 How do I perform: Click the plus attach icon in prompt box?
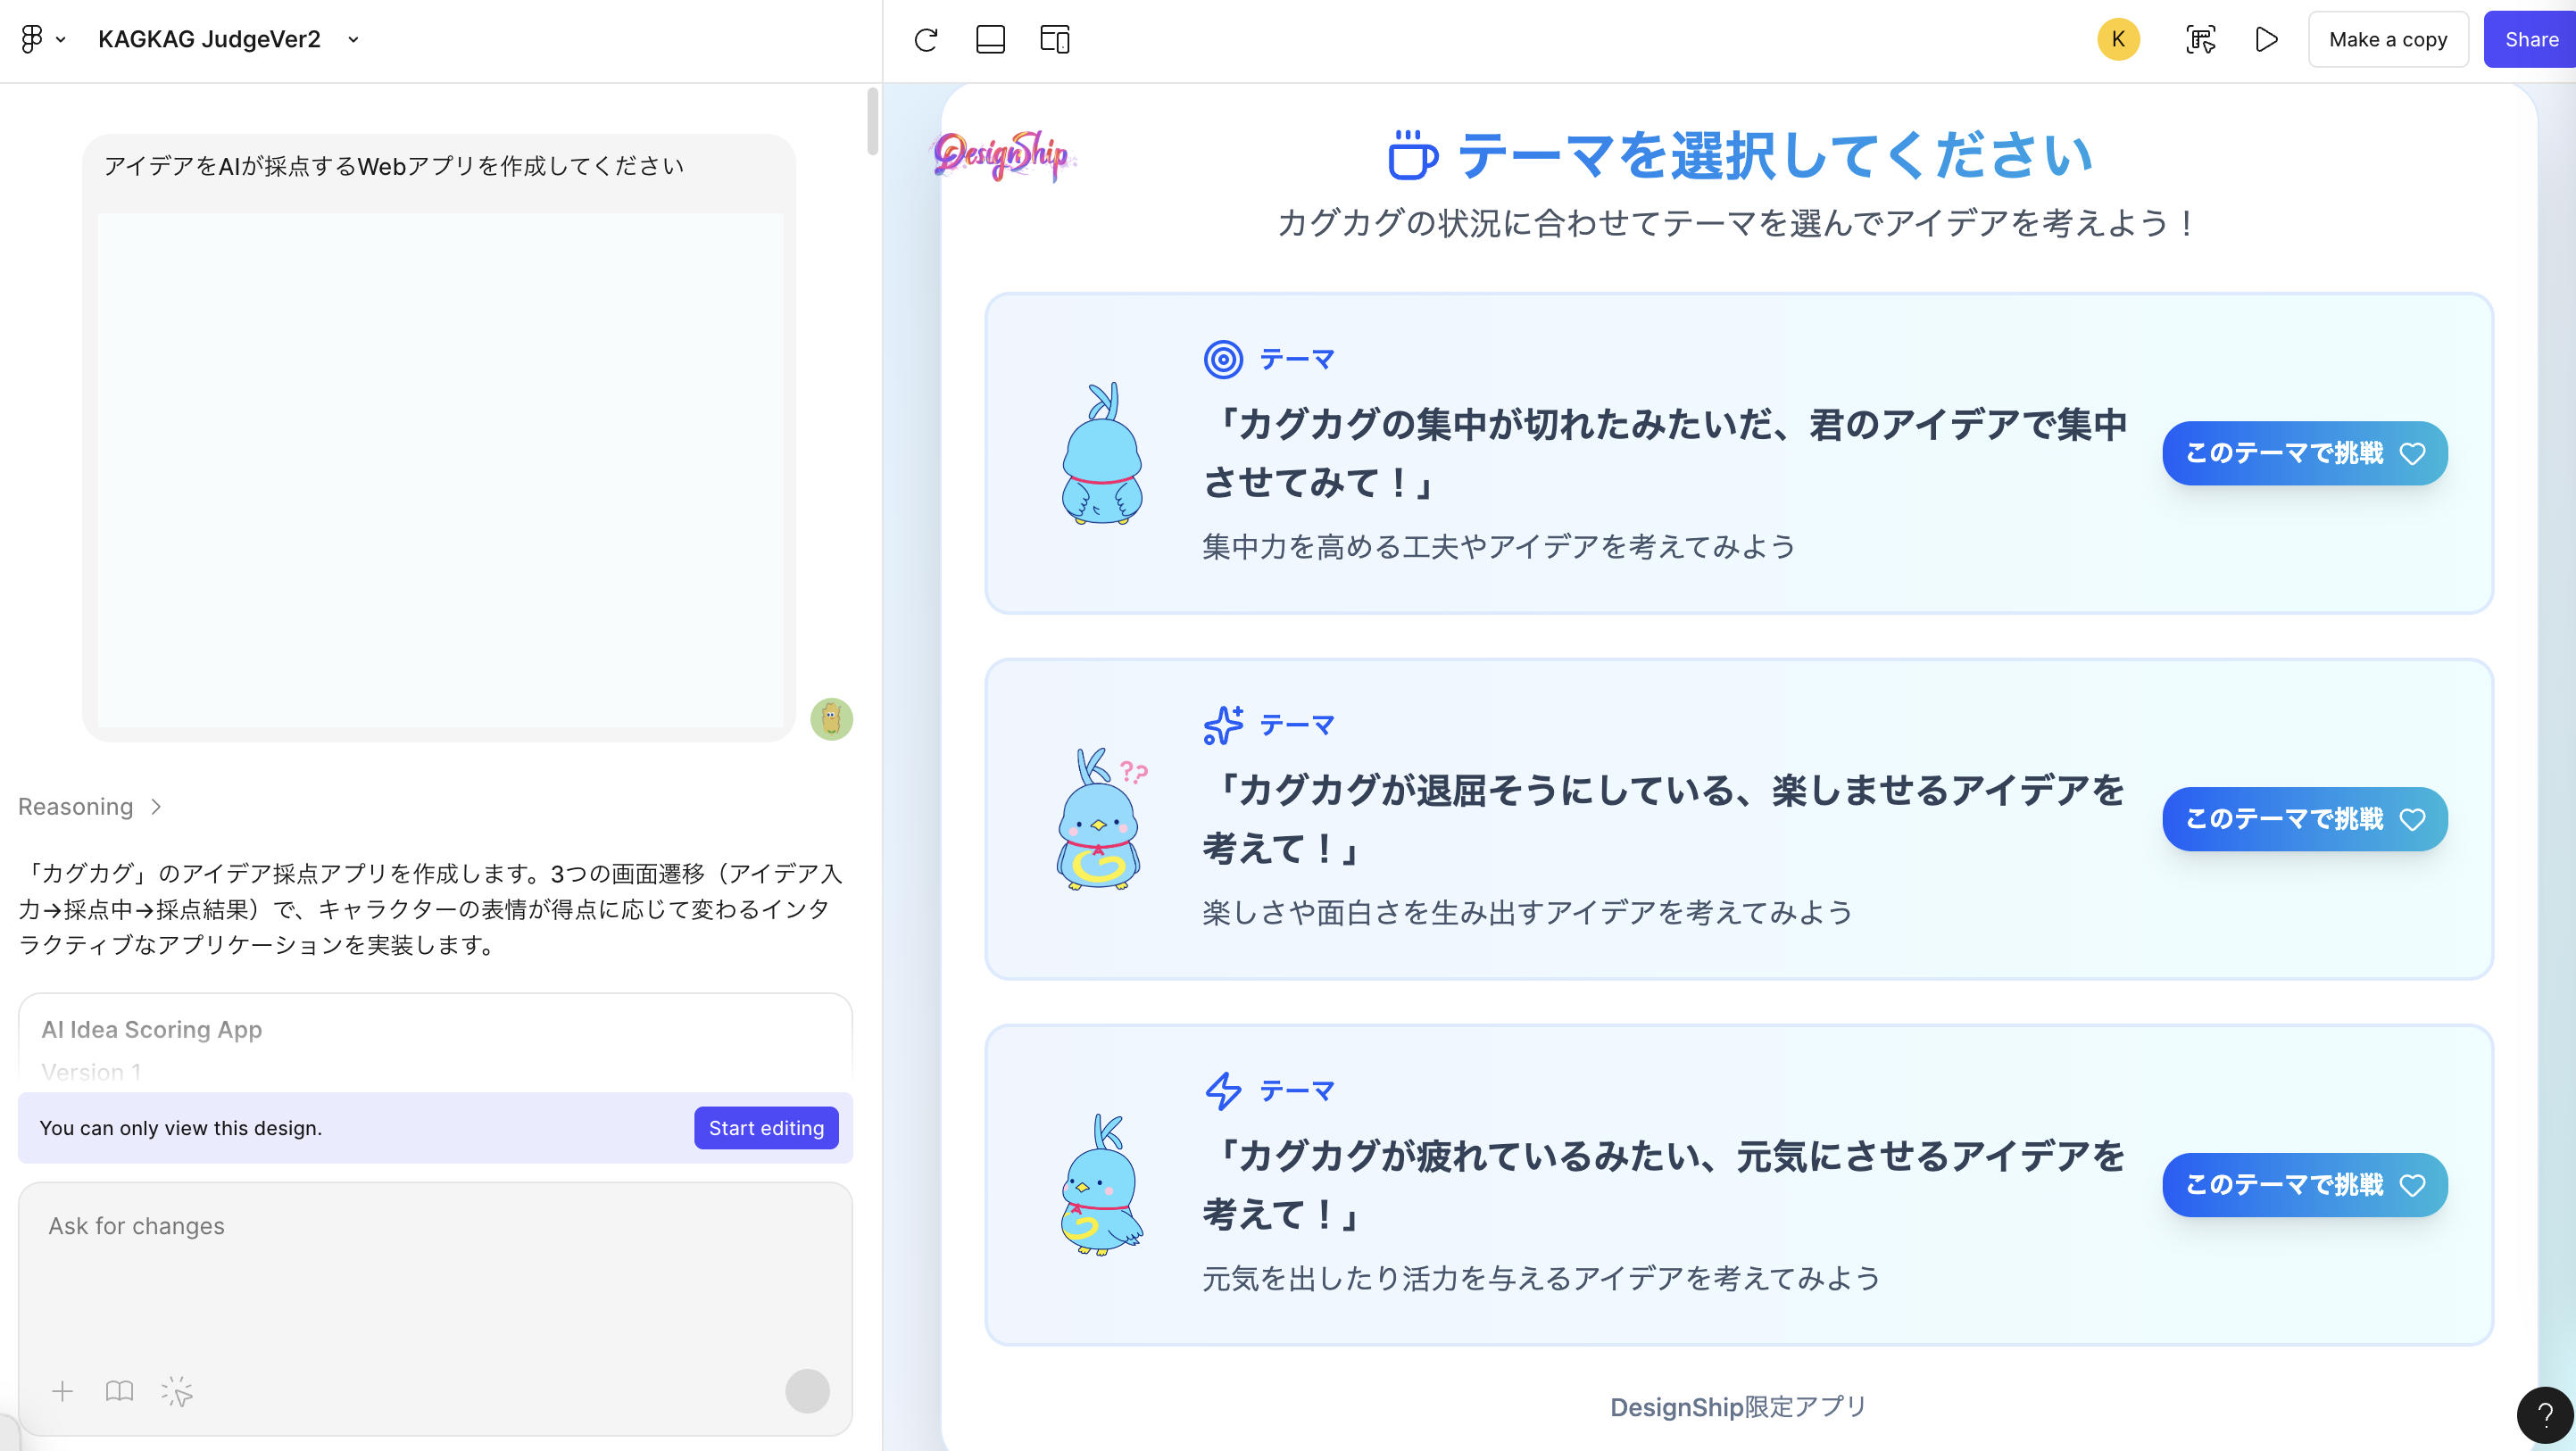tap(62, 1391)
